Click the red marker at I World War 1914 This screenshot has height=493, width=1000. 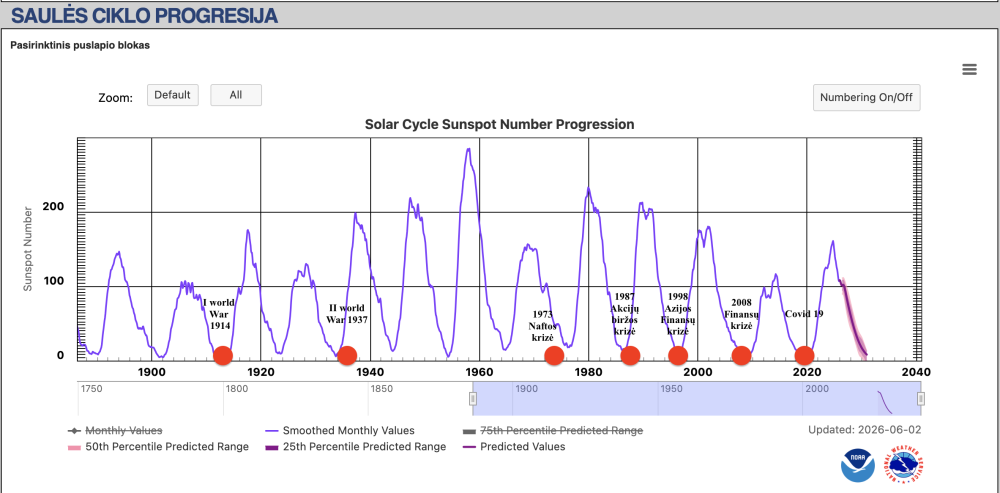[223, 355]
